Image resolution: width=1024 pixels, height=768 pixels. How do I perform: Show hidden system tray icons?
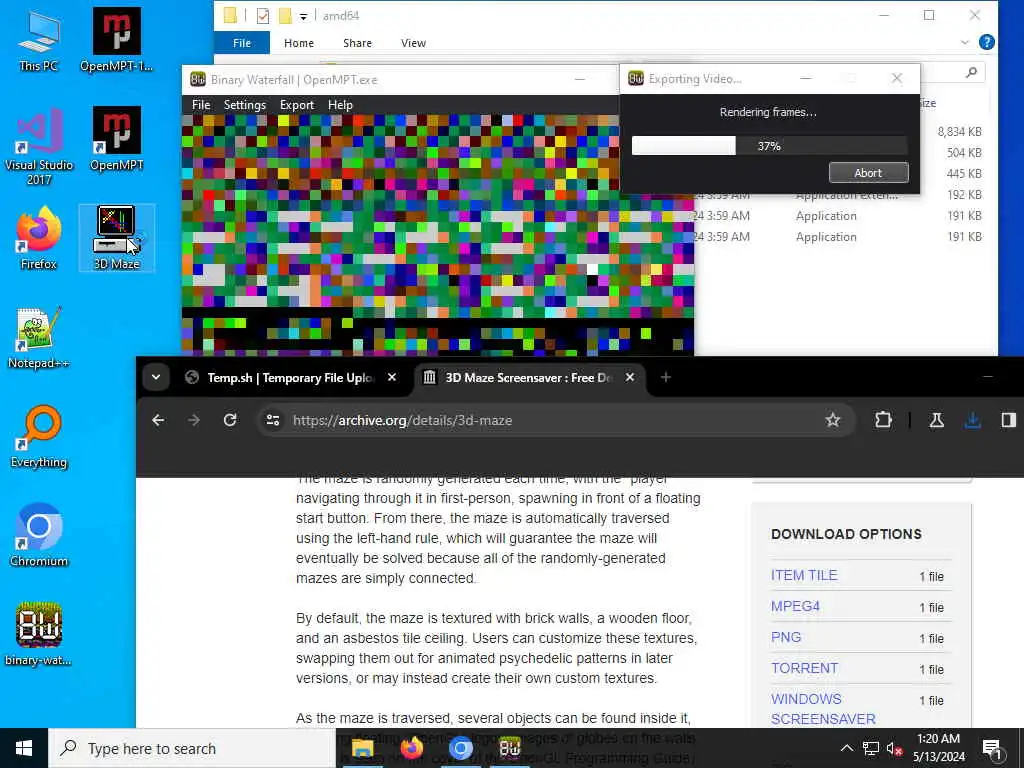[846, 748]
